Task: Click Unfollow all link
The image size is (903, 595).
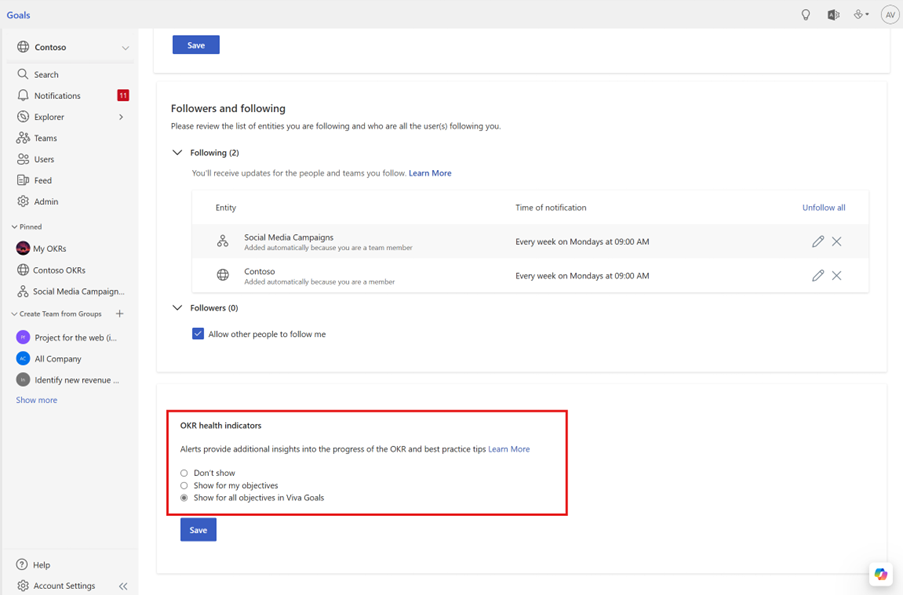Action: pyautogui.click(x=823, y=208)
